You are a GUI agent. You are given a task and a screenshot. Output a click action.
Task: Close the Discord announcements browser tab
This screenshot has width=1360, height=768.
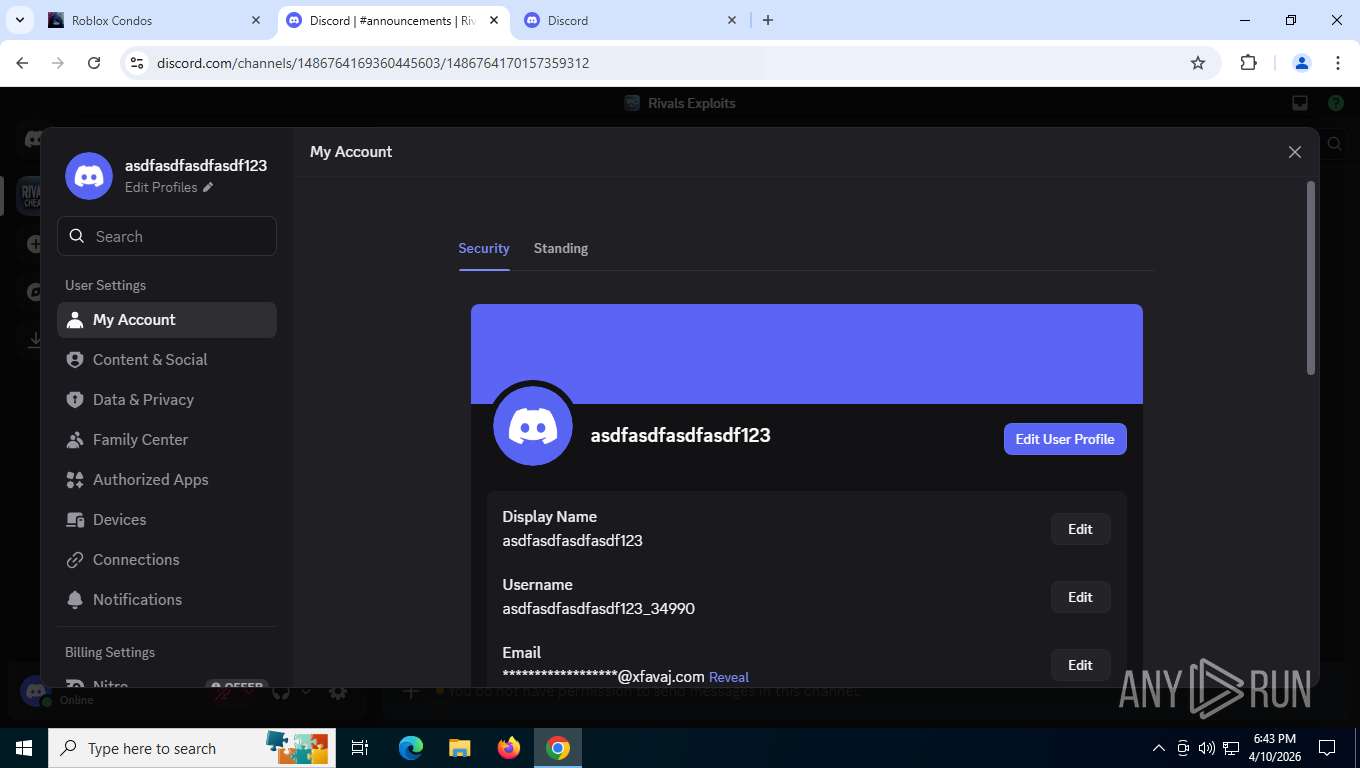(x=494, y=20)
